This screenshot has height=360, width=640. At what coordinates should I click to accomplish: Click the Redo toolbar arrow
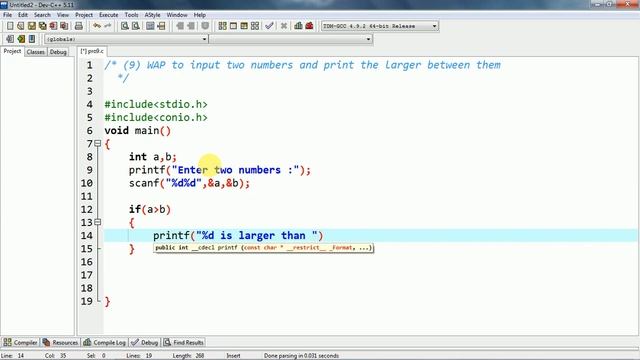click(x=108, y=26)
